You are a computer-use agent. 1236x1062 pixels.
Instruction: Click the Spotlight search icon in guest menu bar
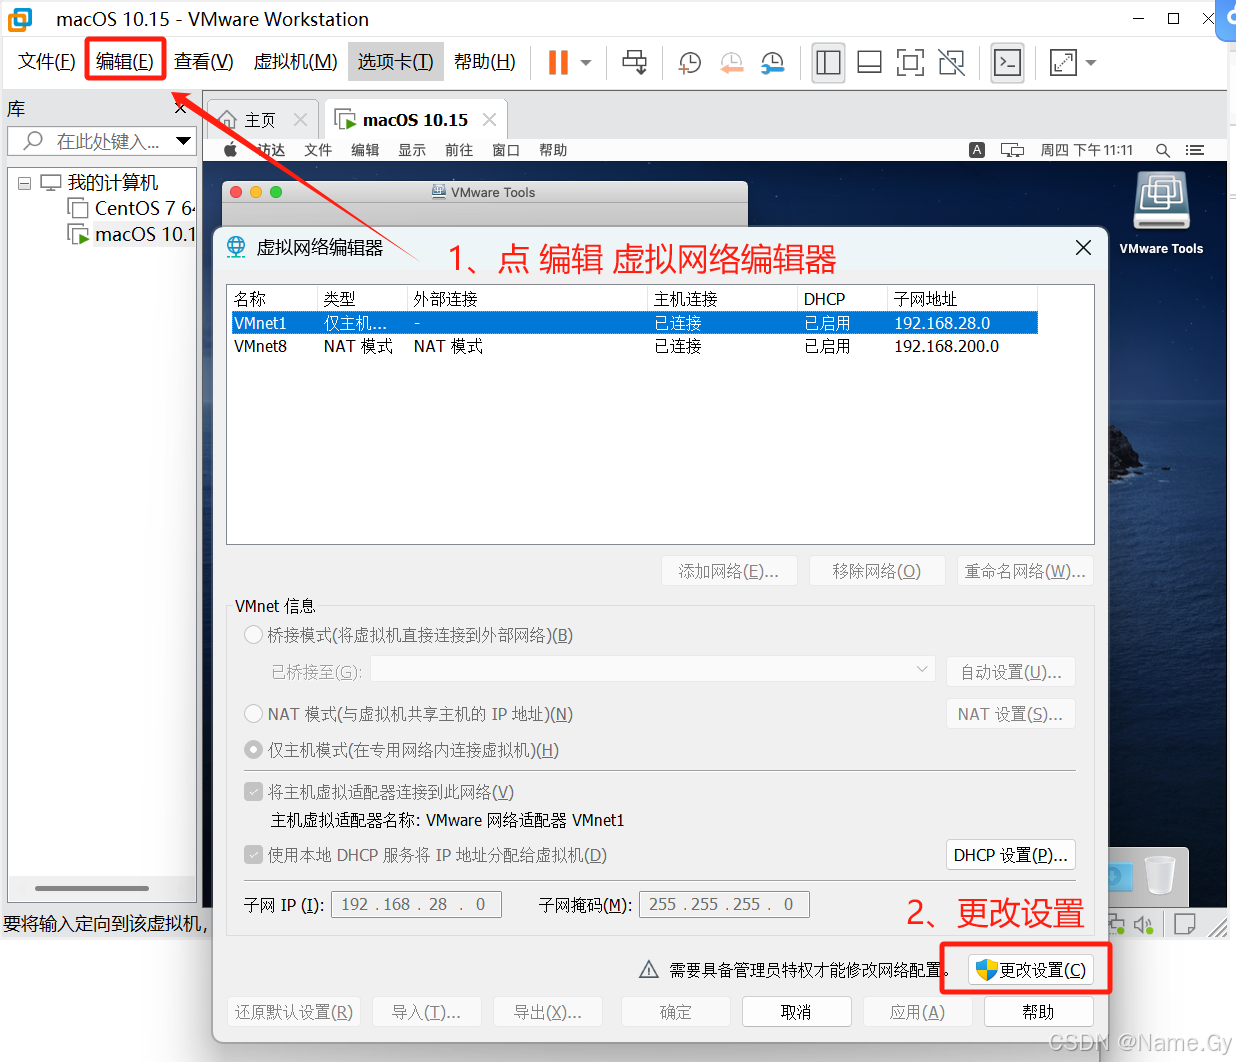[x=1163, y=150]
